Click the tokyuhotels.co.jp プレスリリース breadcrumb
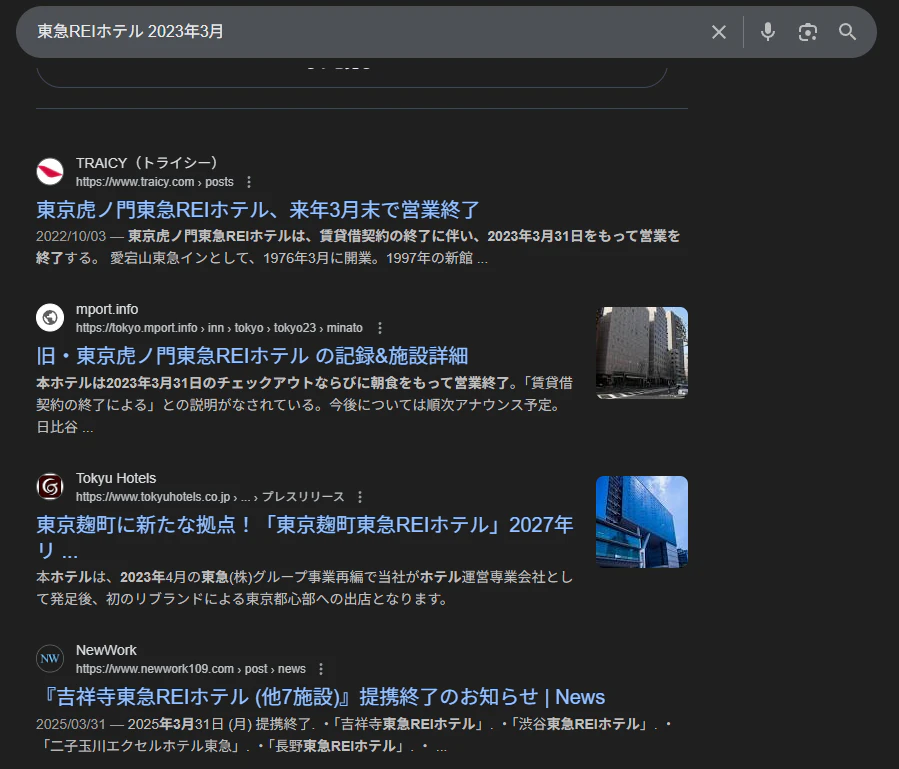The height and width of the screenshot is (769, 899). [x=210, y=497]
